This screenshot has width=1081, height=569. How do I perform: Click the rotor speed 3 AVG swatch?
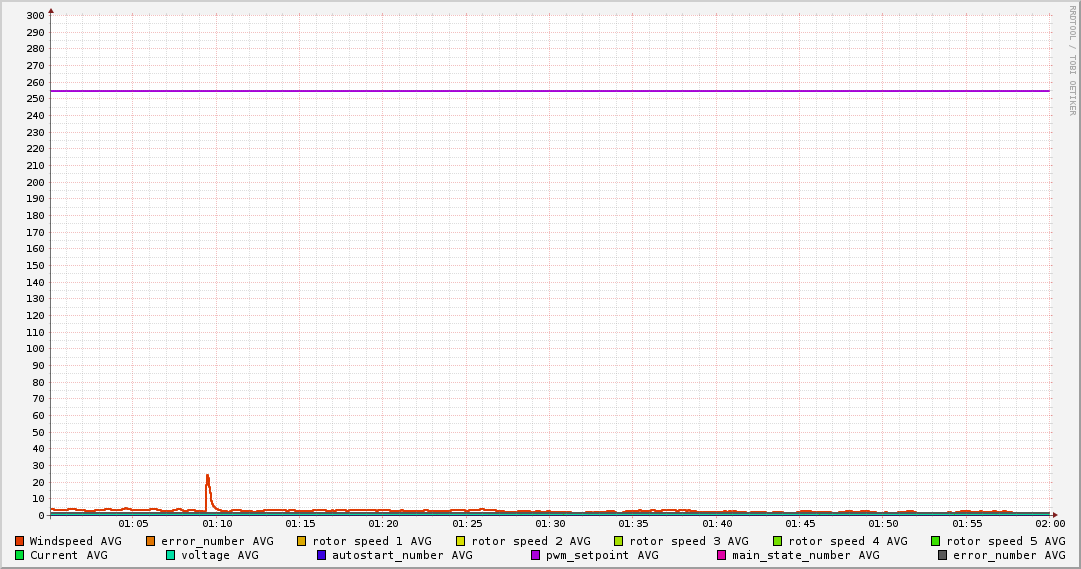coord(618,541)
